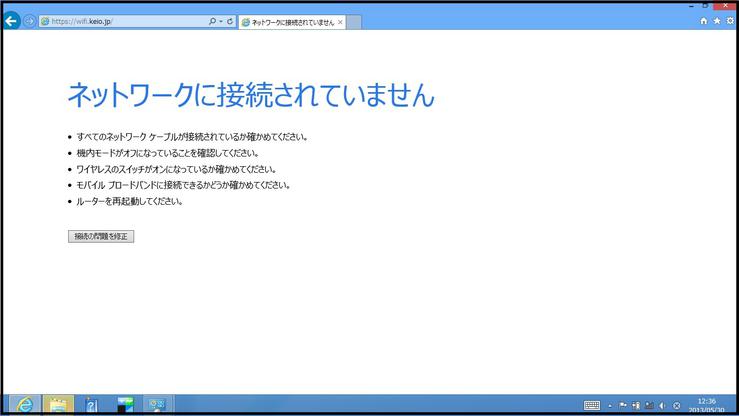Click the Forward navigation arrow
739x416 pixels.
(29, 21)
